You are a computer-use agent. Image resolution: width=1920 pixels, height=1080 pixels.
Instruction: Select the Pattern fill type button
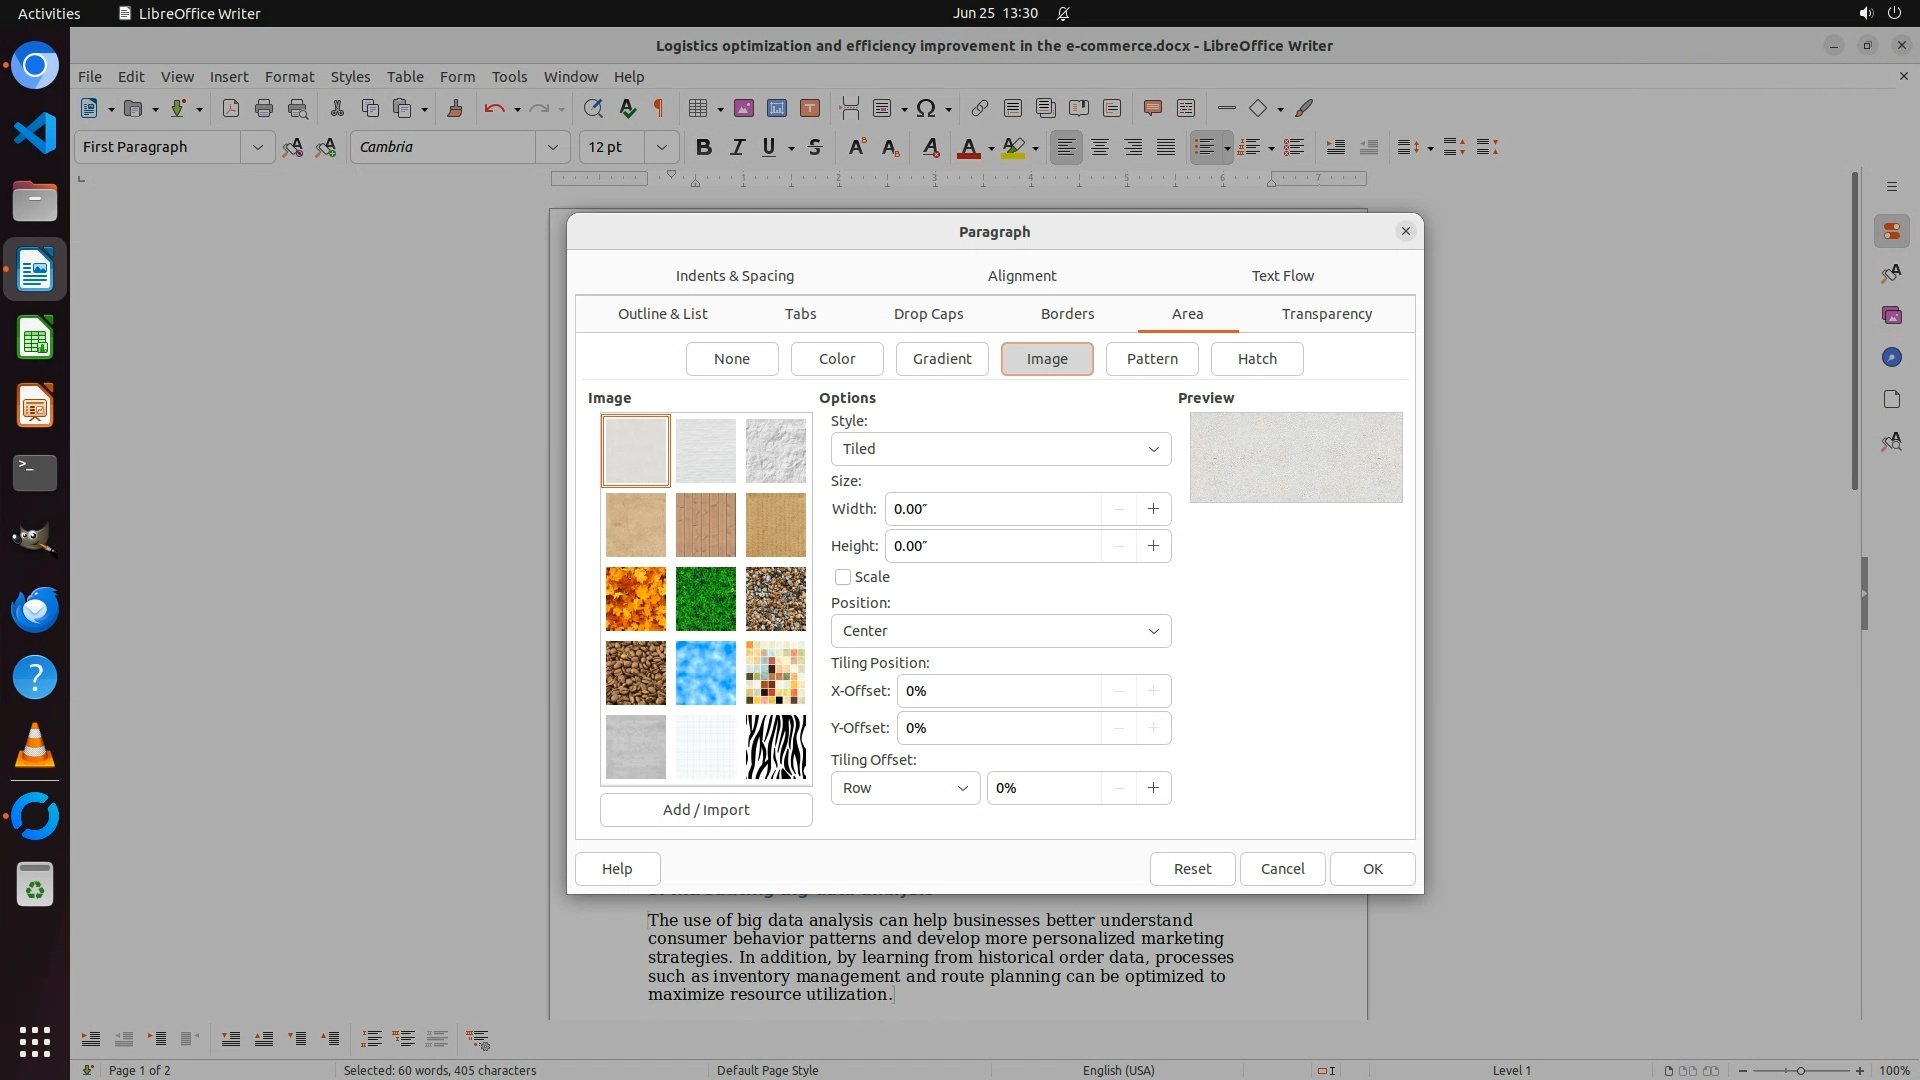[1152, 359]
